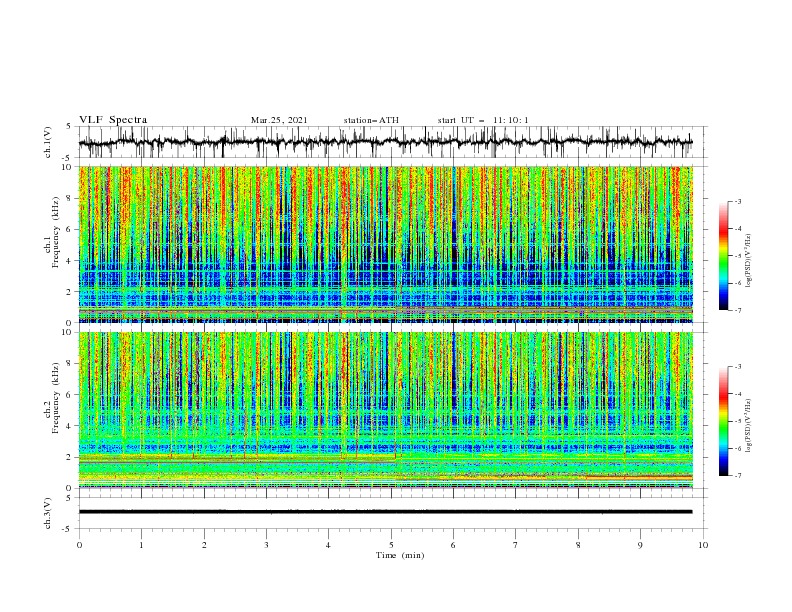The height and width of the screenshot is (612, 792).
Task: Click the 'ch.1 Frequency (kHz)' axis label
Action: click(52, 231)
